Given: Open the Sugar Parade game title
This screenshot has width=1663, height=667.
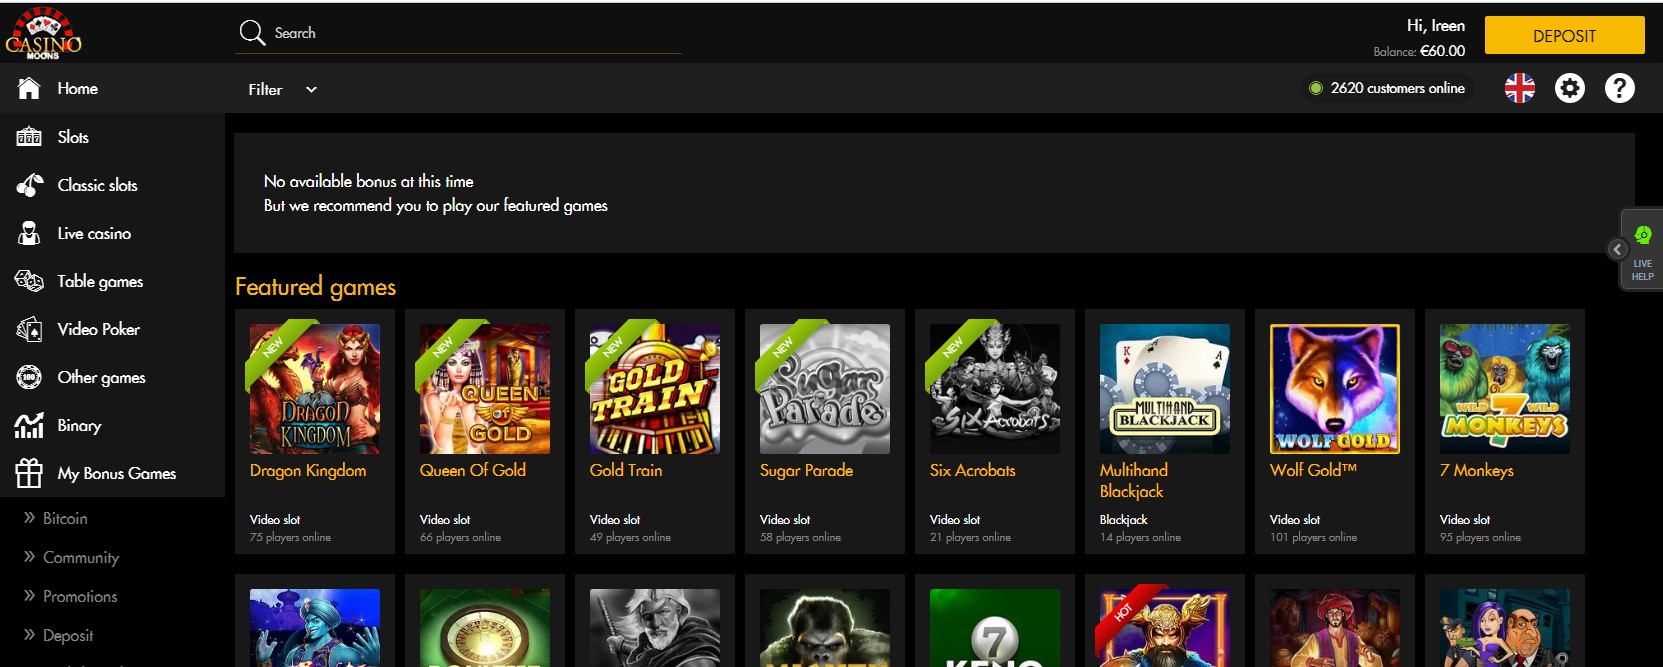Looking at the screenshot, I should pos(806,470).
